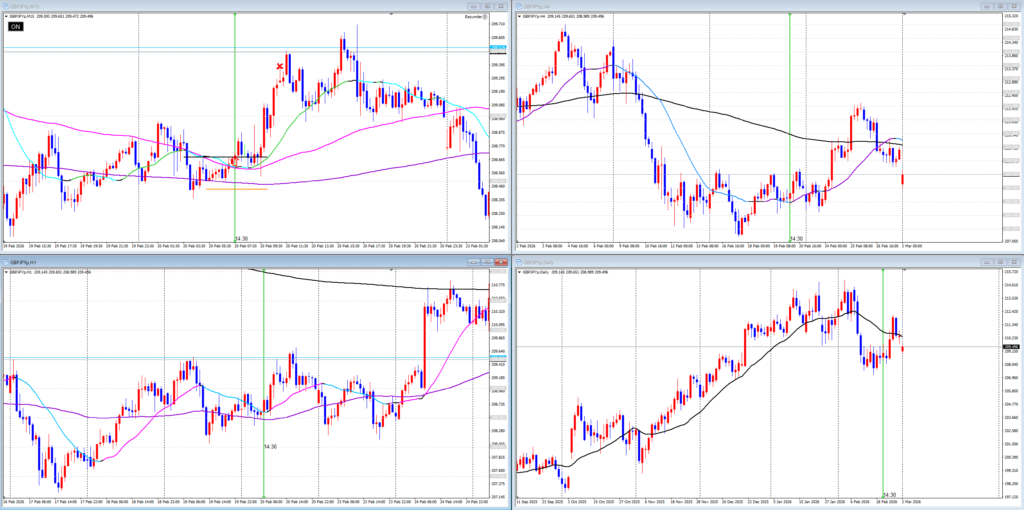Click the Easyorder expert advisor smiley icon
Screen dimensions: 1024x510
486,17
